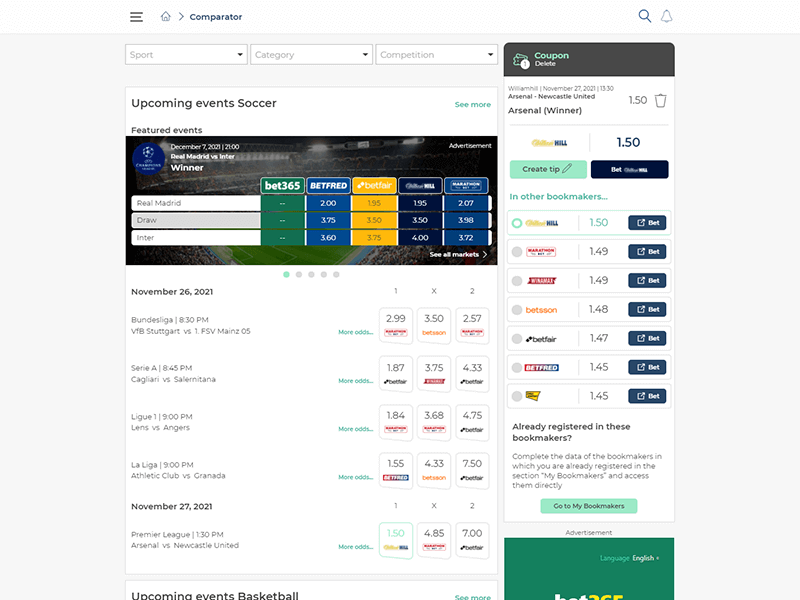Image resolution: width=800 pixels, height=600 pixels.
Task: Select the William Hill bookmaker radio button
Action: point(517,223)
